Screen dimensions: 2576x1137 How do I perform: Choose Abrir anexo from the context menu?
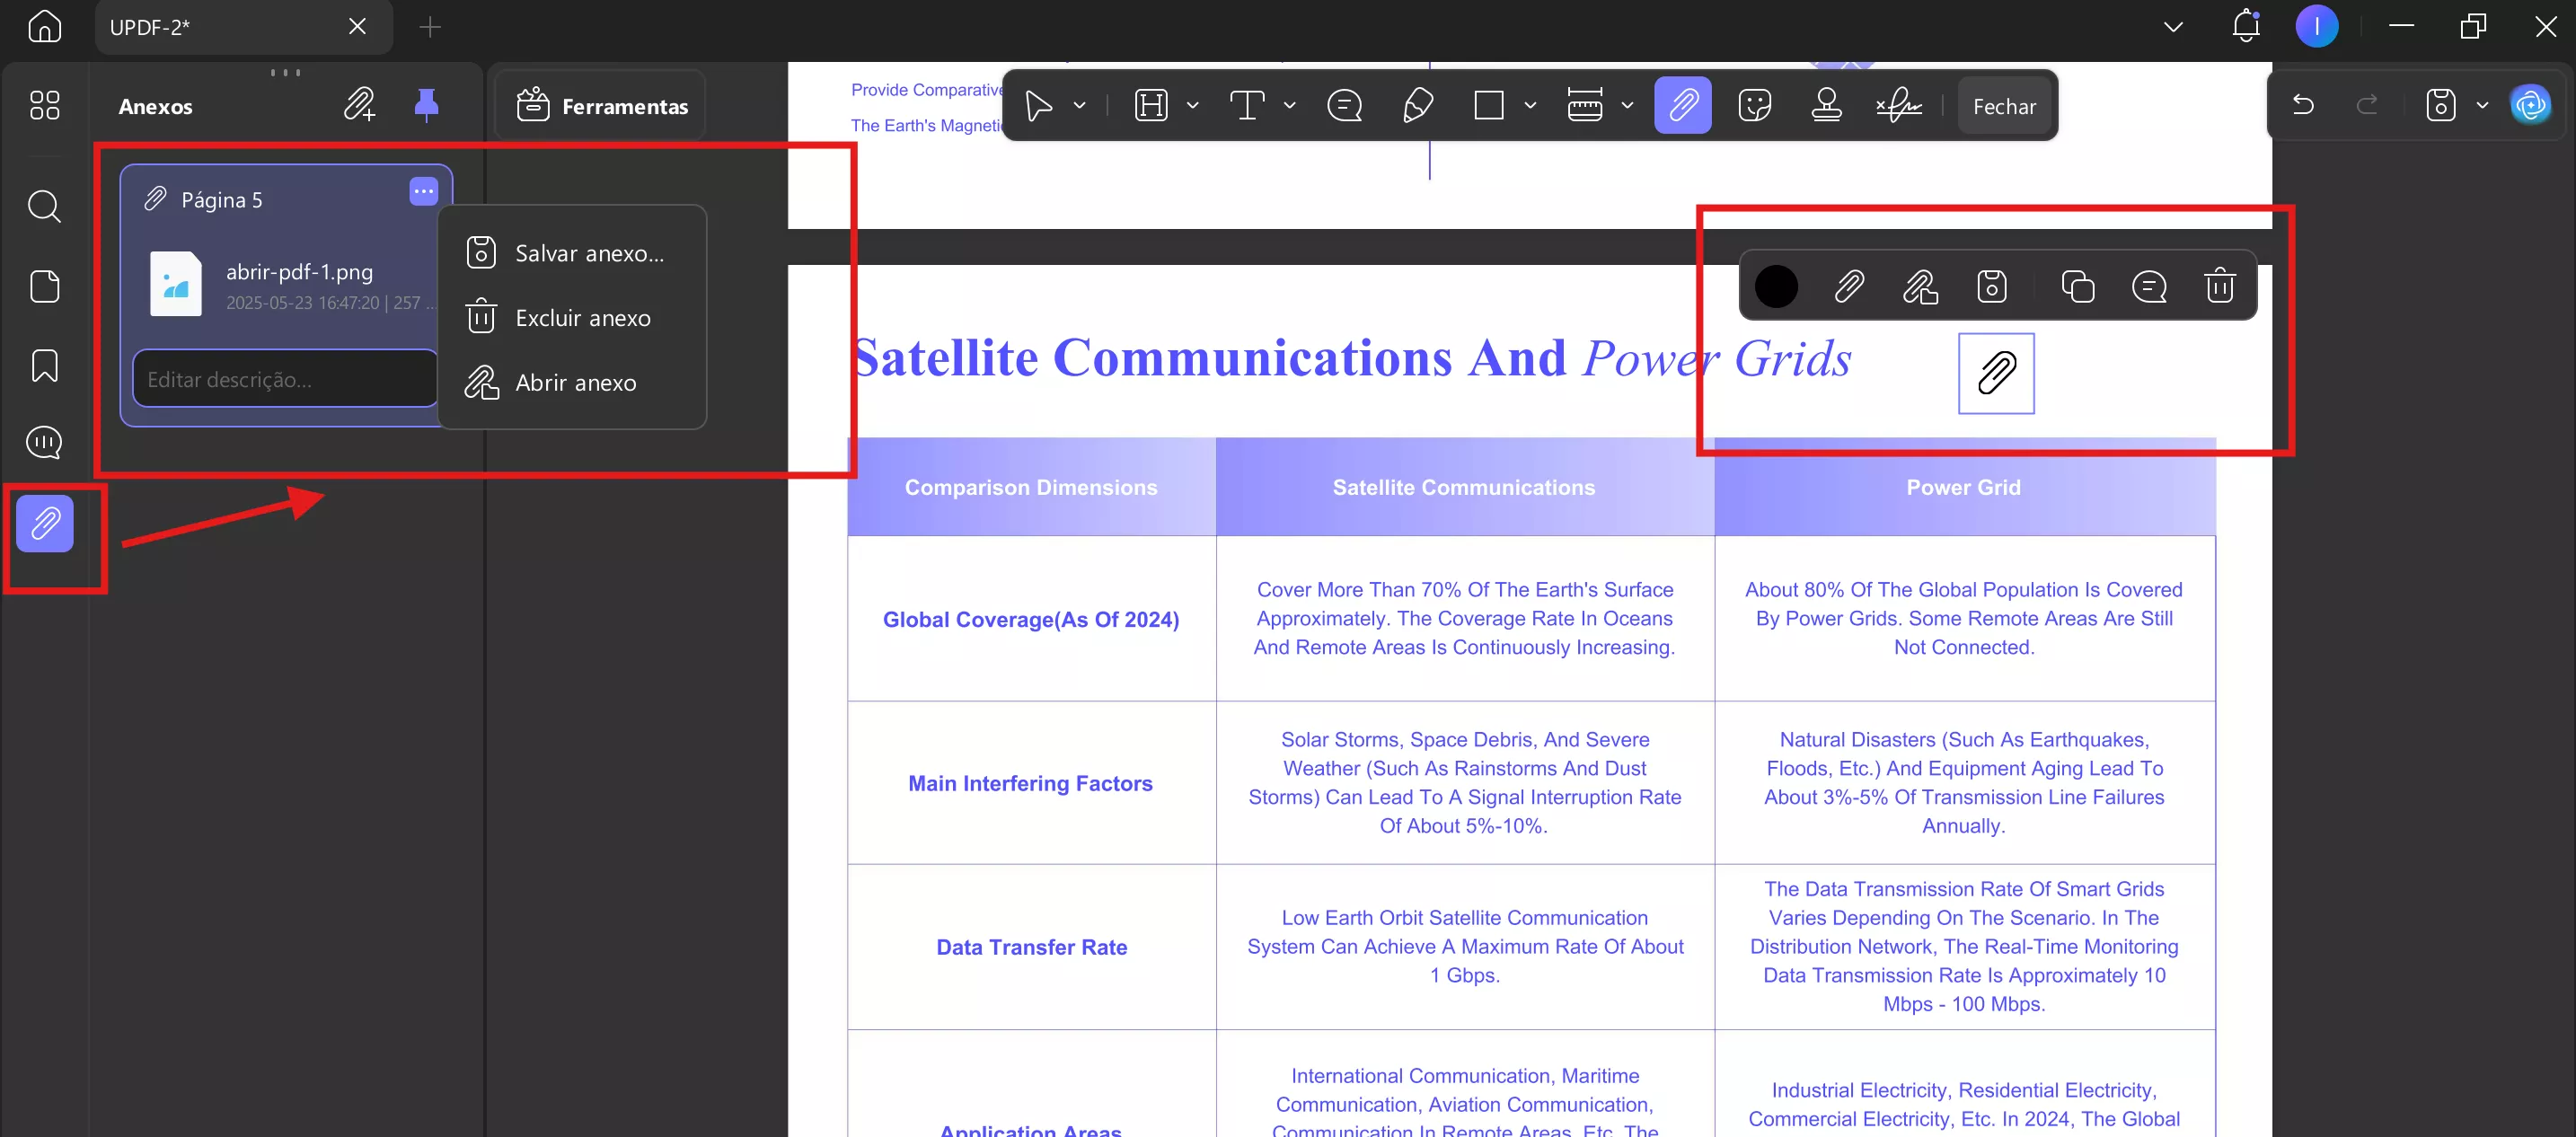pyautogui.click(x=570, y=382)
